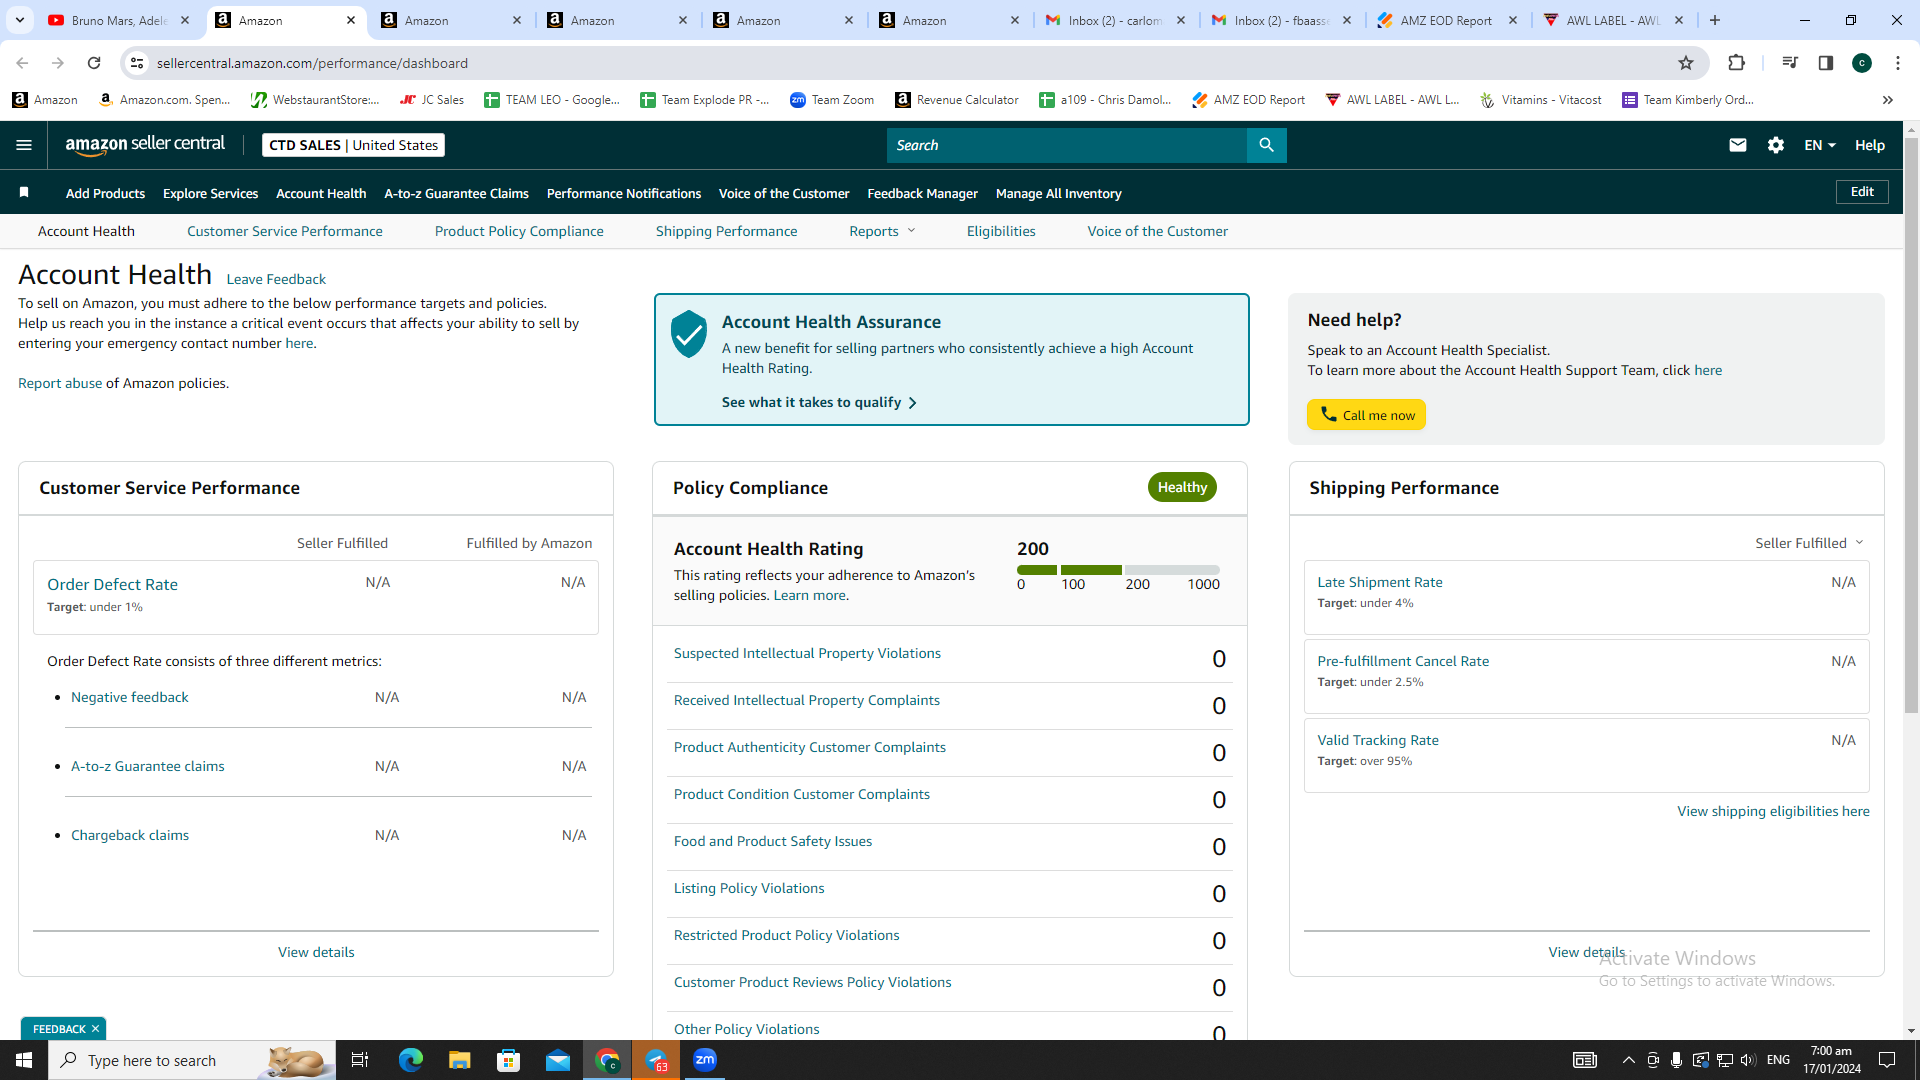Switch to the AMZ EOD Report browser tab
This screenshot has width=1920, height=1080.
coord(1445,20)
